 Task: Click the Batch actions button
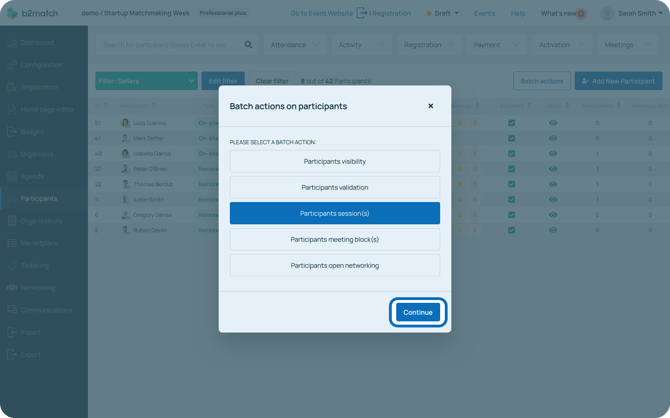(541, 81)
